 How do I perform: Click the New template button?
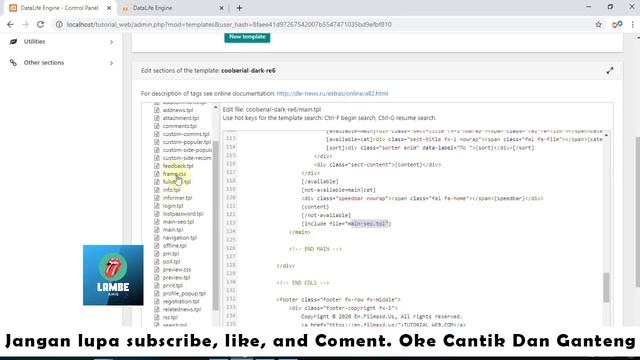(247, 37)
